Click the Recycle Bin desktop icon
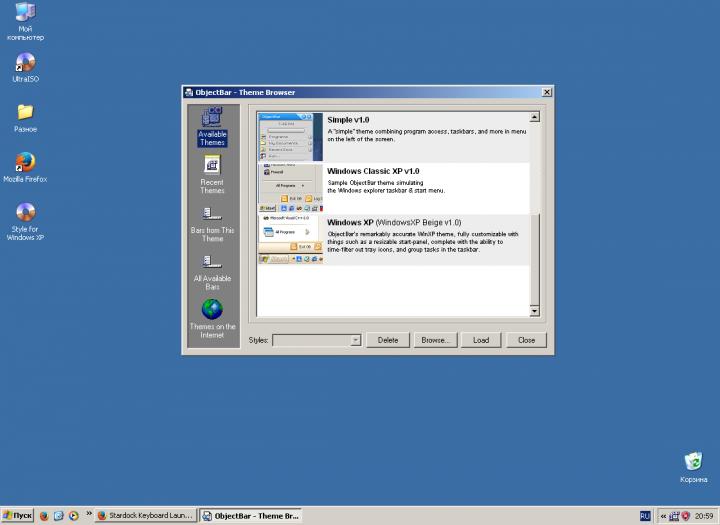The width and height of the screenshot is (720, 525). click(x=693, y=463)
